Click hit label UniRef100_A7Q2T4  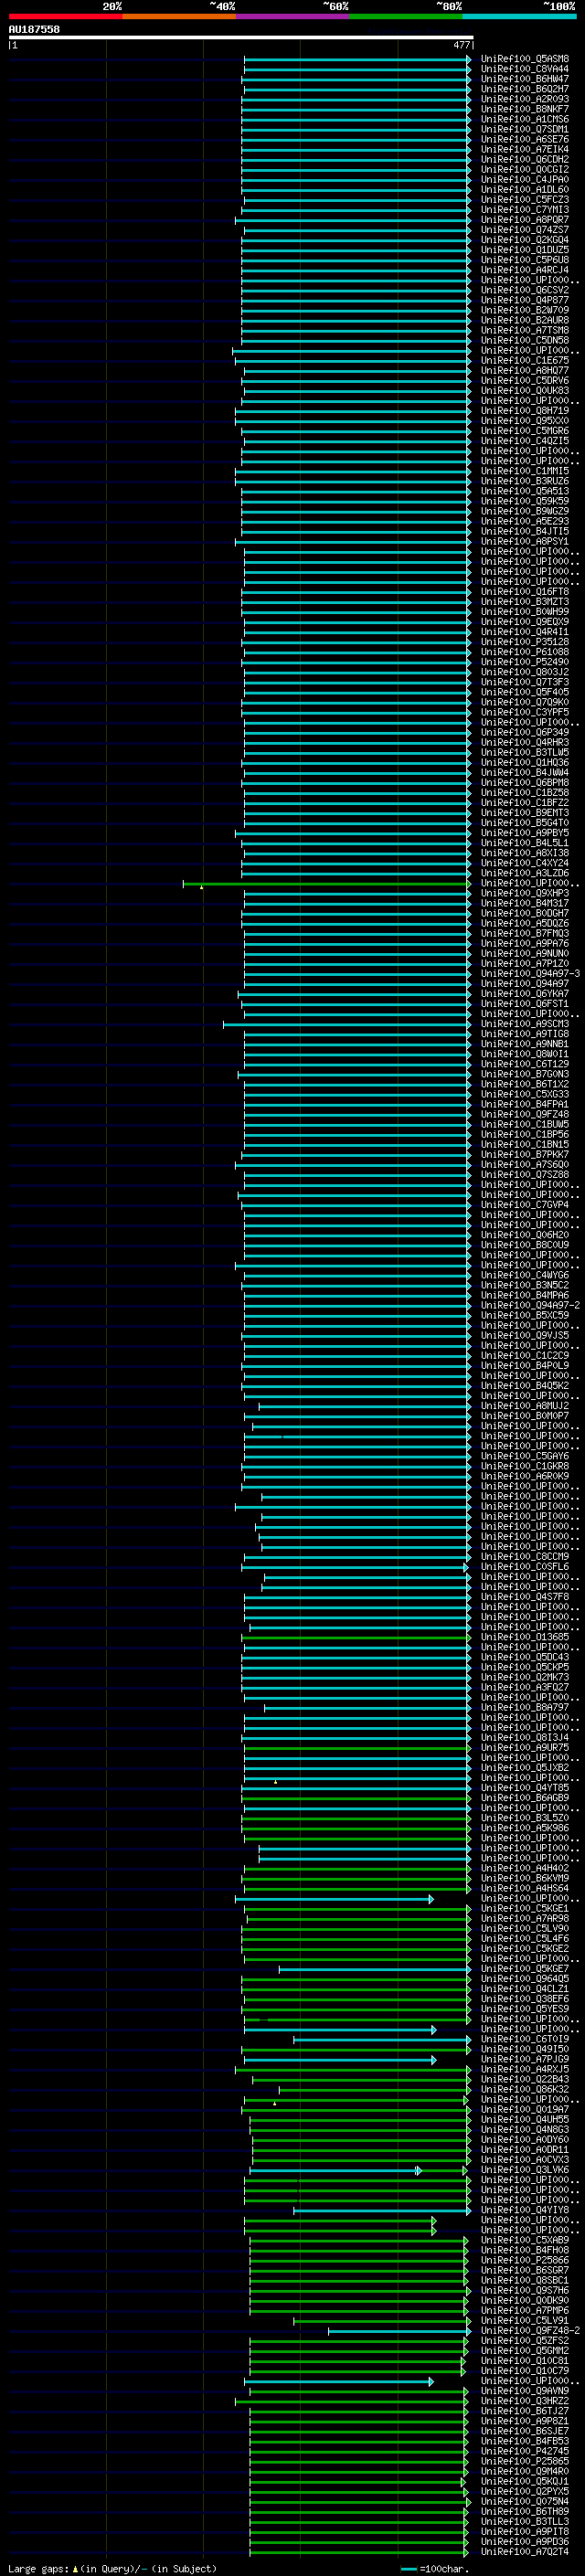pos(525,2552)
